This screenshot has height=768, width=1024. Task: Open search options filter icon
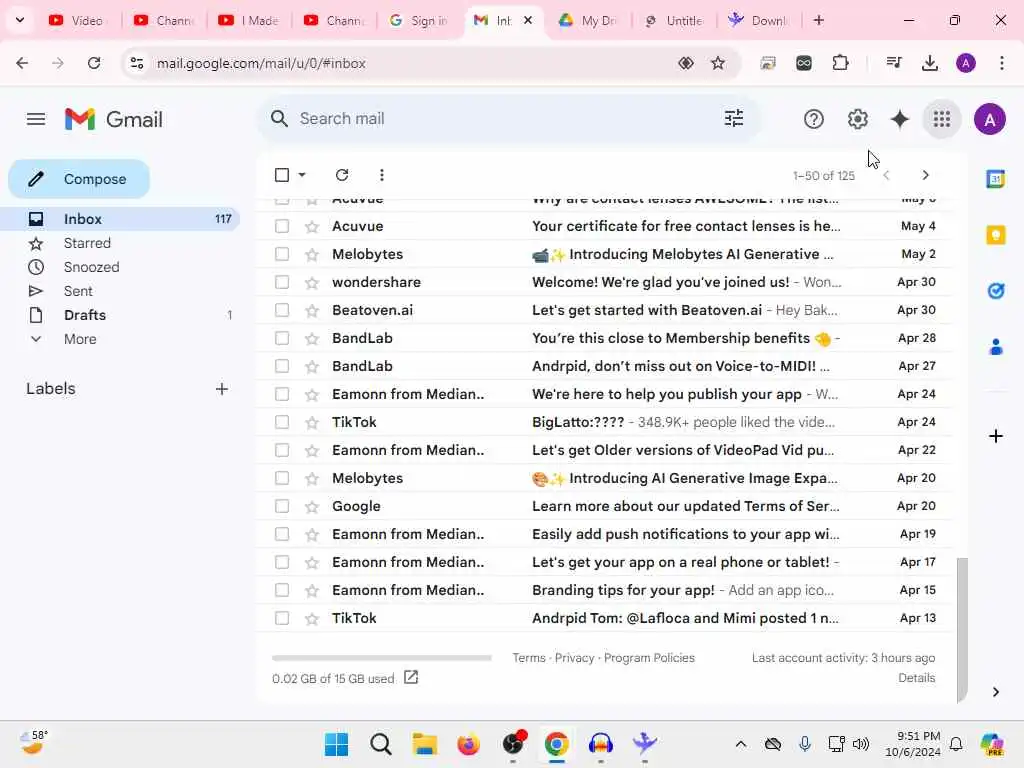pyautogui.click(x=733, y=118)
